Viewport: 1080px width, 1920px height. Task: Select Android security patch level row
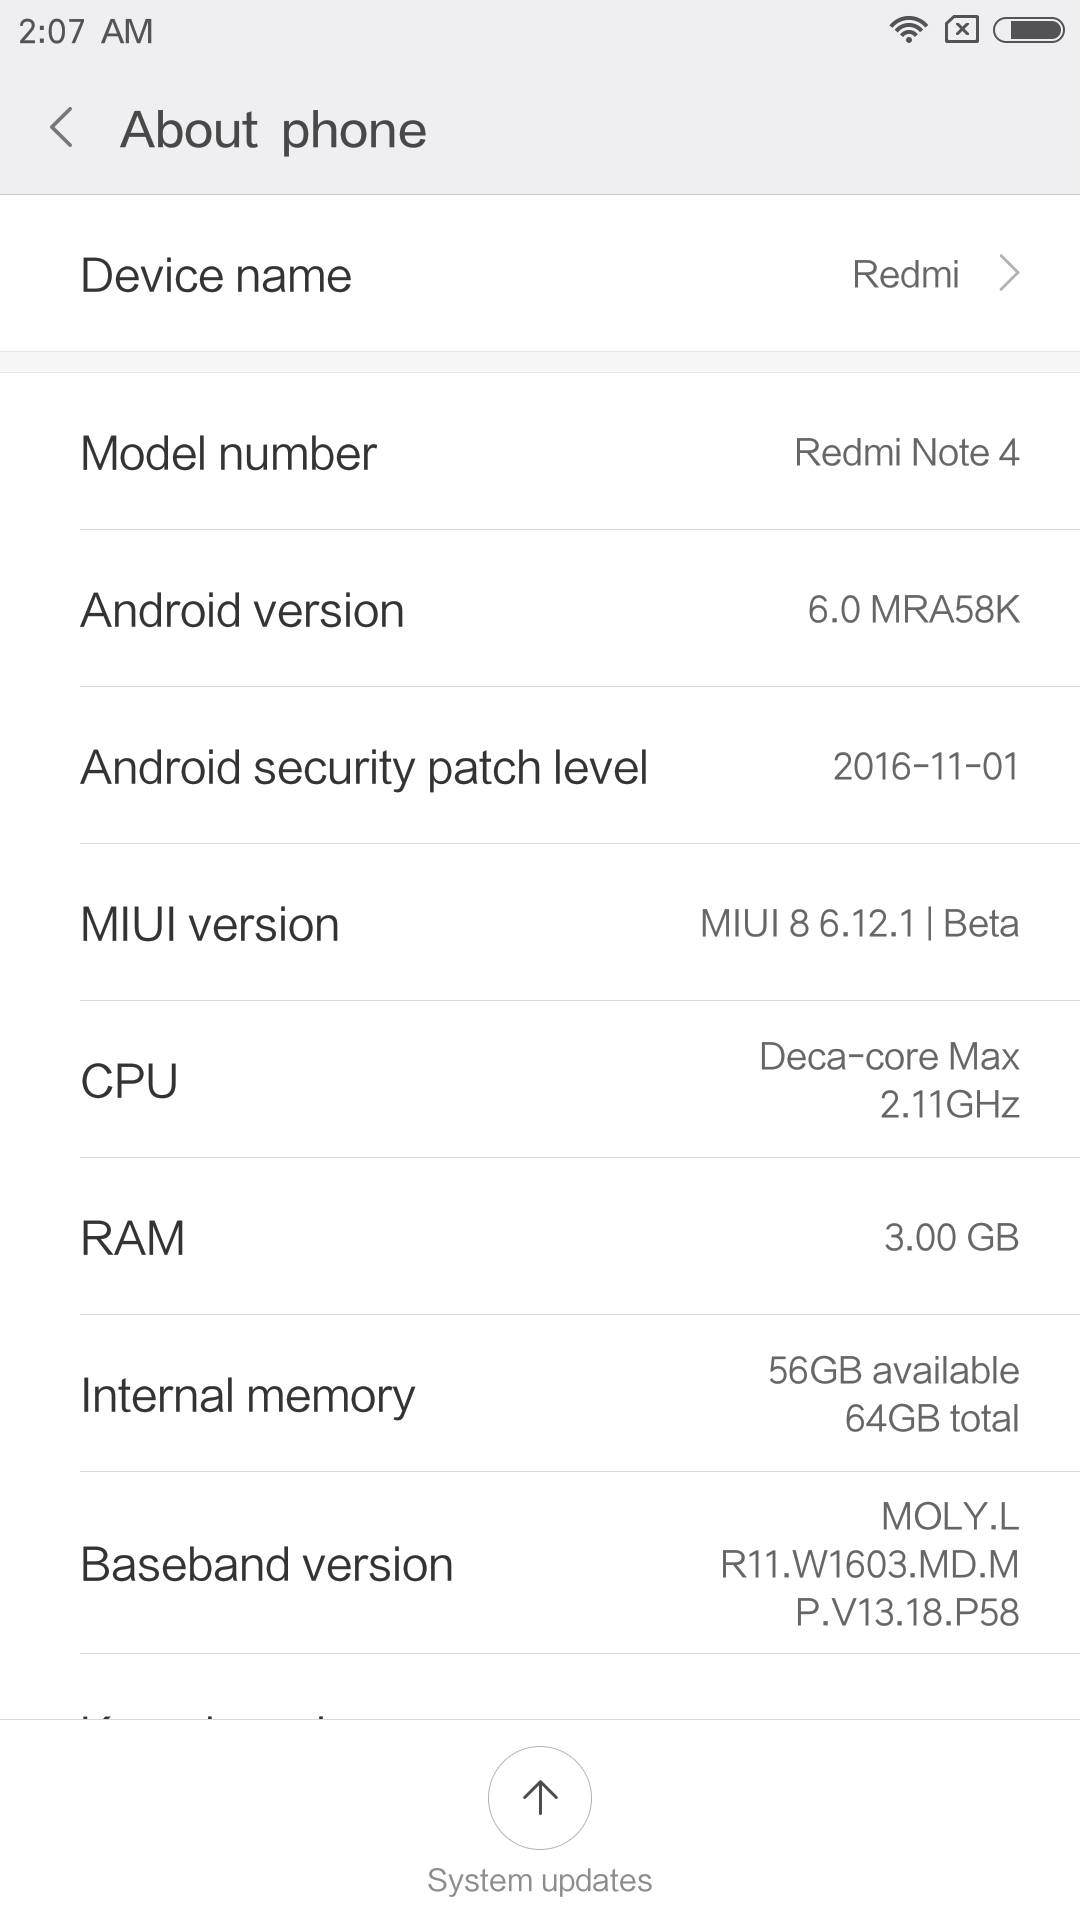[x=540, y=766]
